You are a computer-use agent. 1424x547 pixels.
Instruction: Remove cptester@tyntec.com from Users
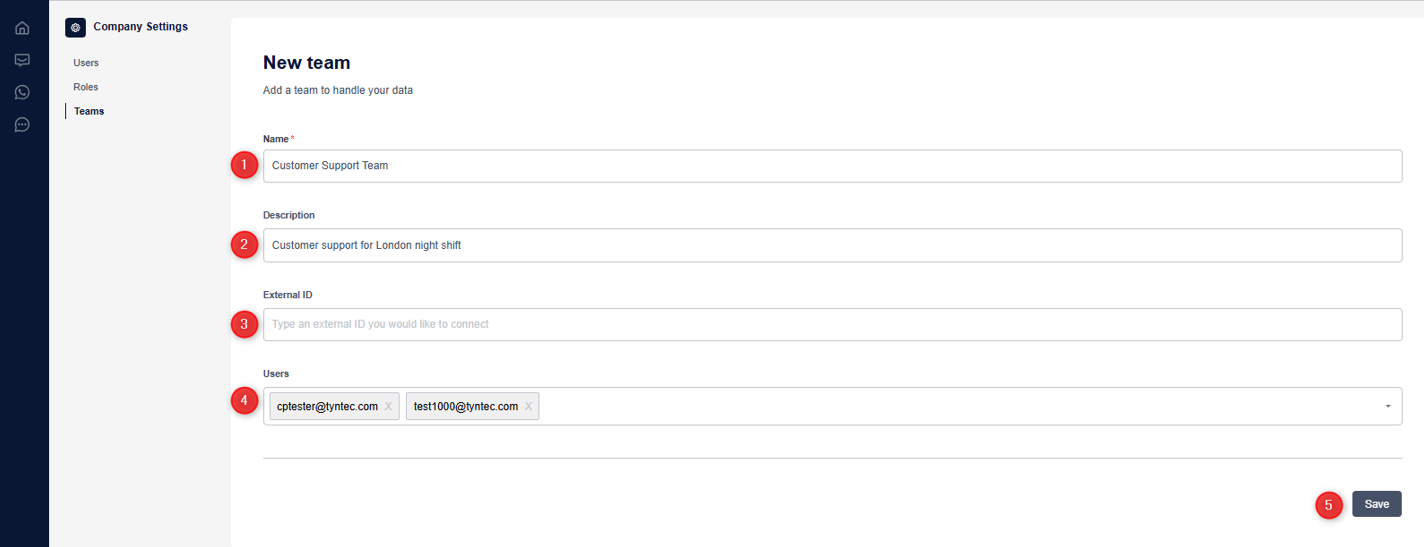tap(388, 406)
